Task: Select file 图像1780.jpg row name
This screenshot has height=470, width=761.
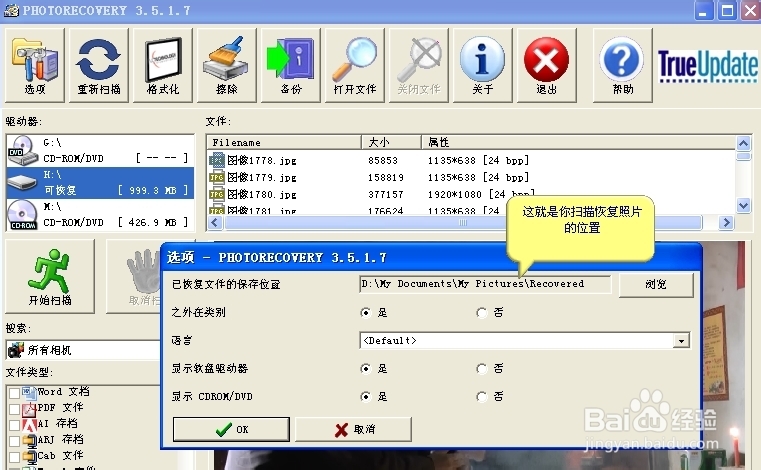Action: tap(262, 194)
